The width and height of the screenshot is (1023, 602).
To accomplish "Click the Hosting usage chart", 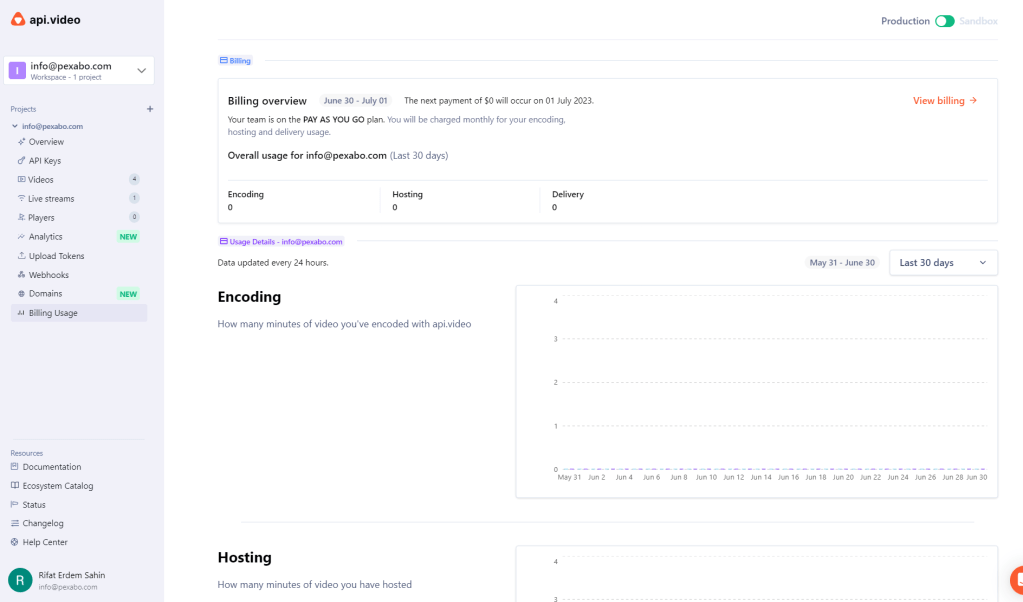I will [x=756, y=574].
